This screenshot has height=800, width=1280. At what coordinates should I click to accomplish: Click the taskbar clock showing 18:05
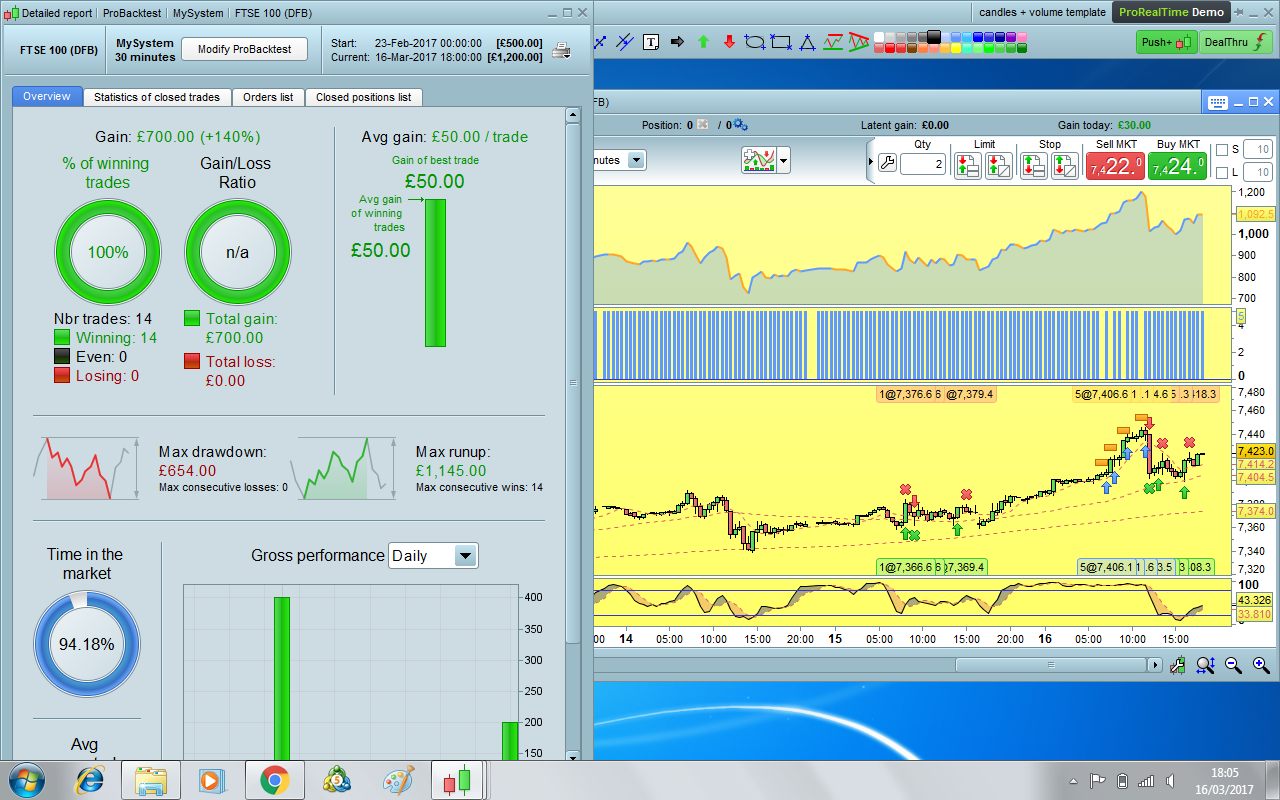pos(1224,772)
